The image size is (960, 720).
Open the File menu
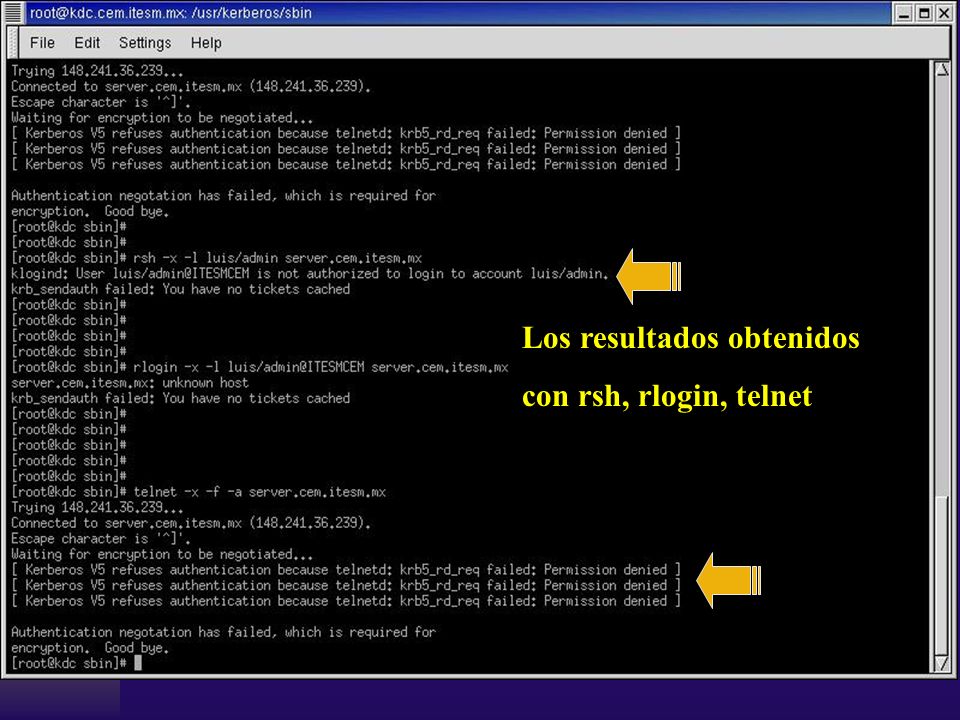click(42, 43)
